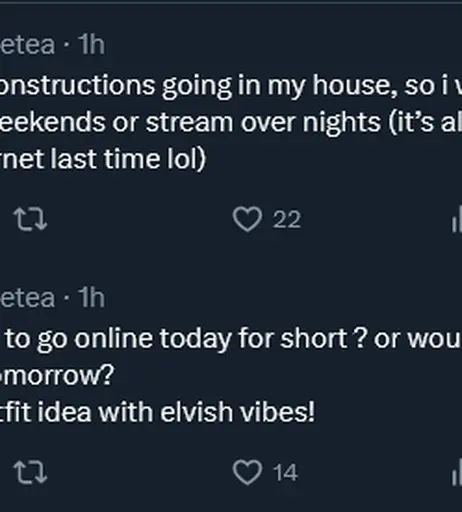Image resolution: width=462 pixels, height=512 pixels.
Task: Open tweet line 'net last time lol)'
Action: click(103, 159)
